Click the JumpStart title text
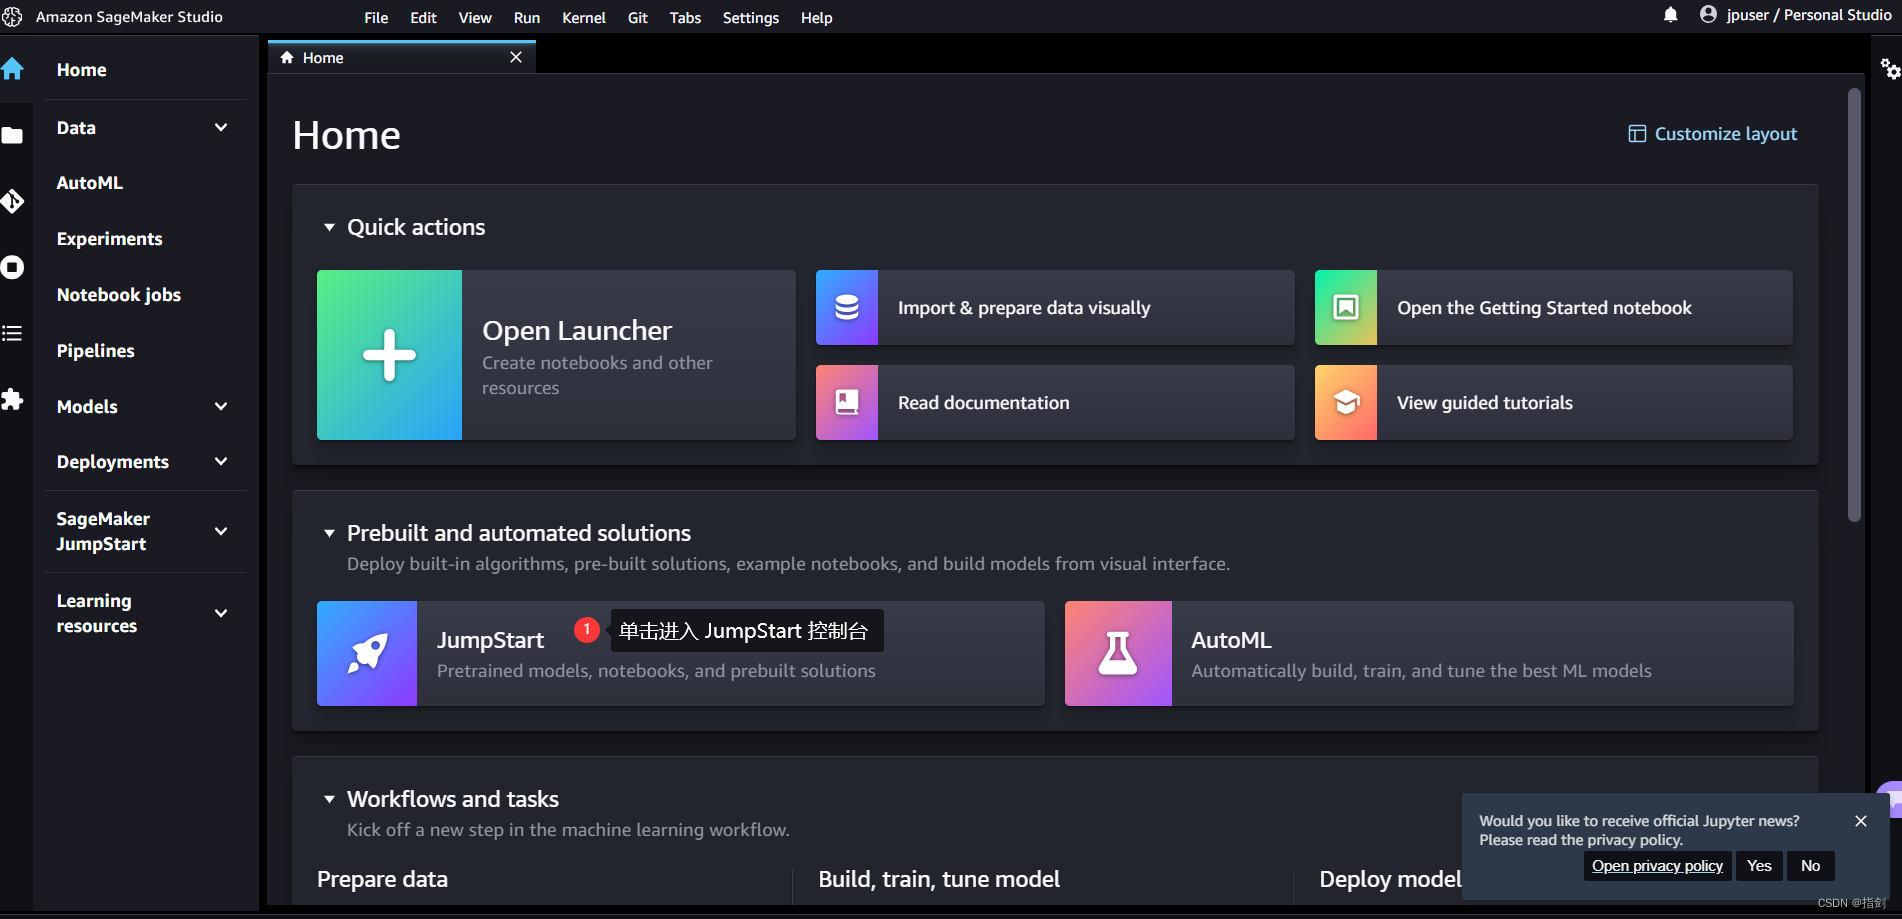The image size is (1902, 919). (x=490, y=640)
